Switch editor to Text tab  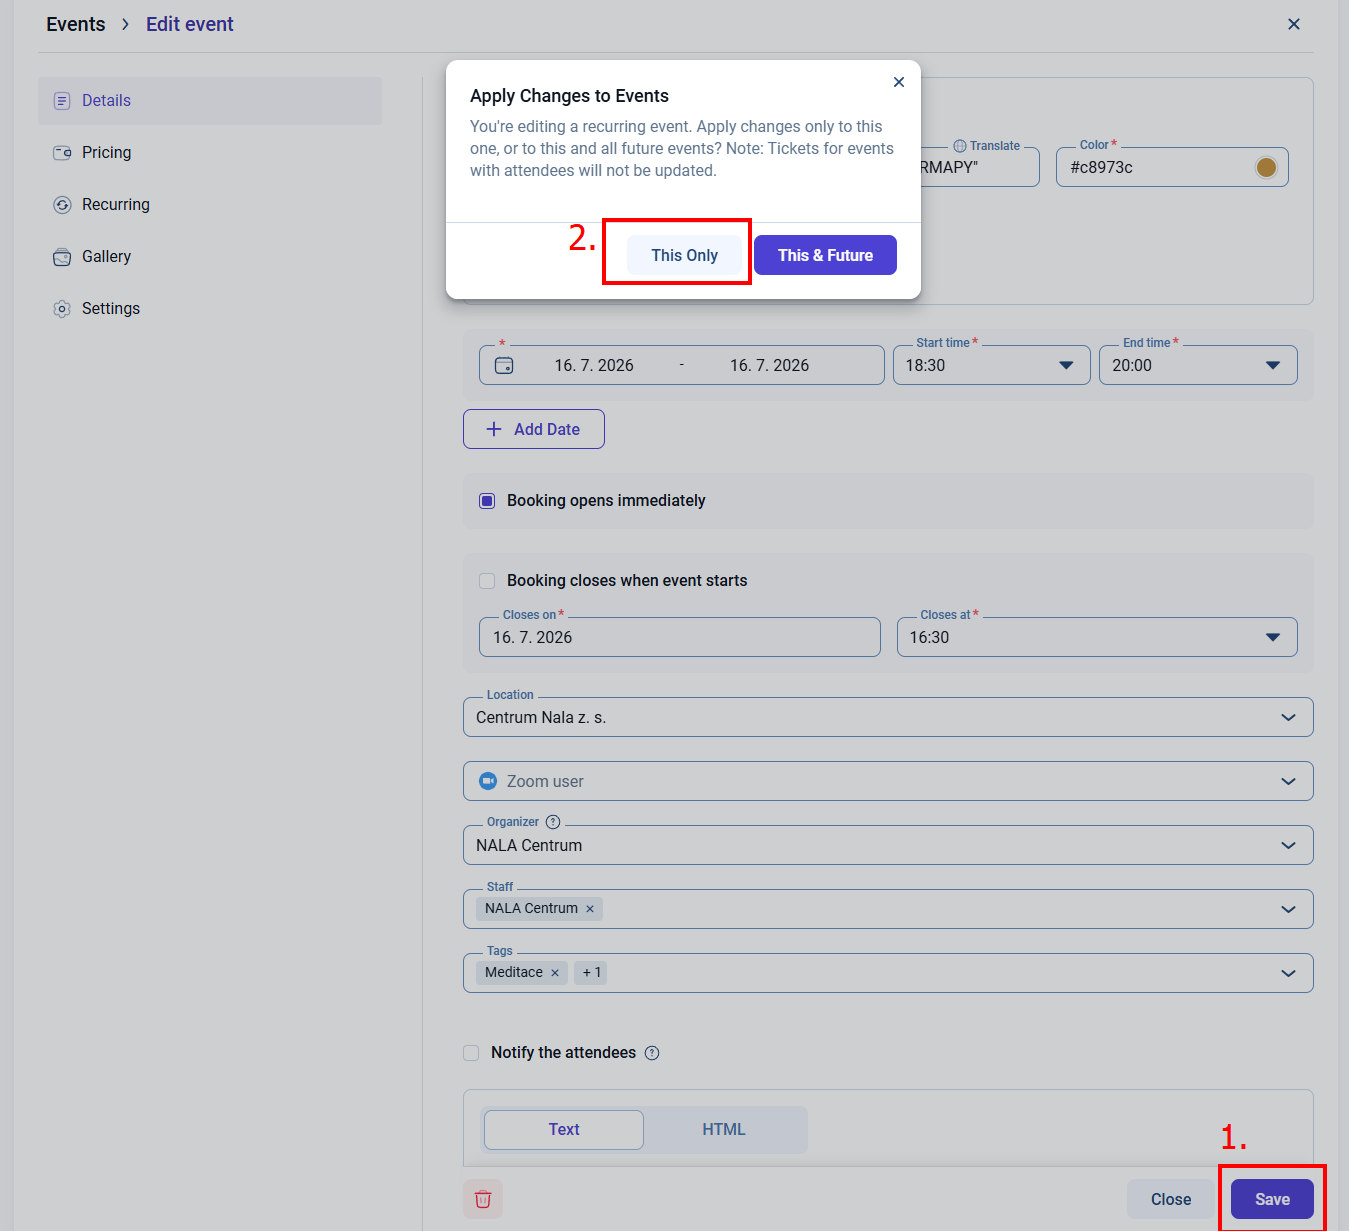[564, 1130]
